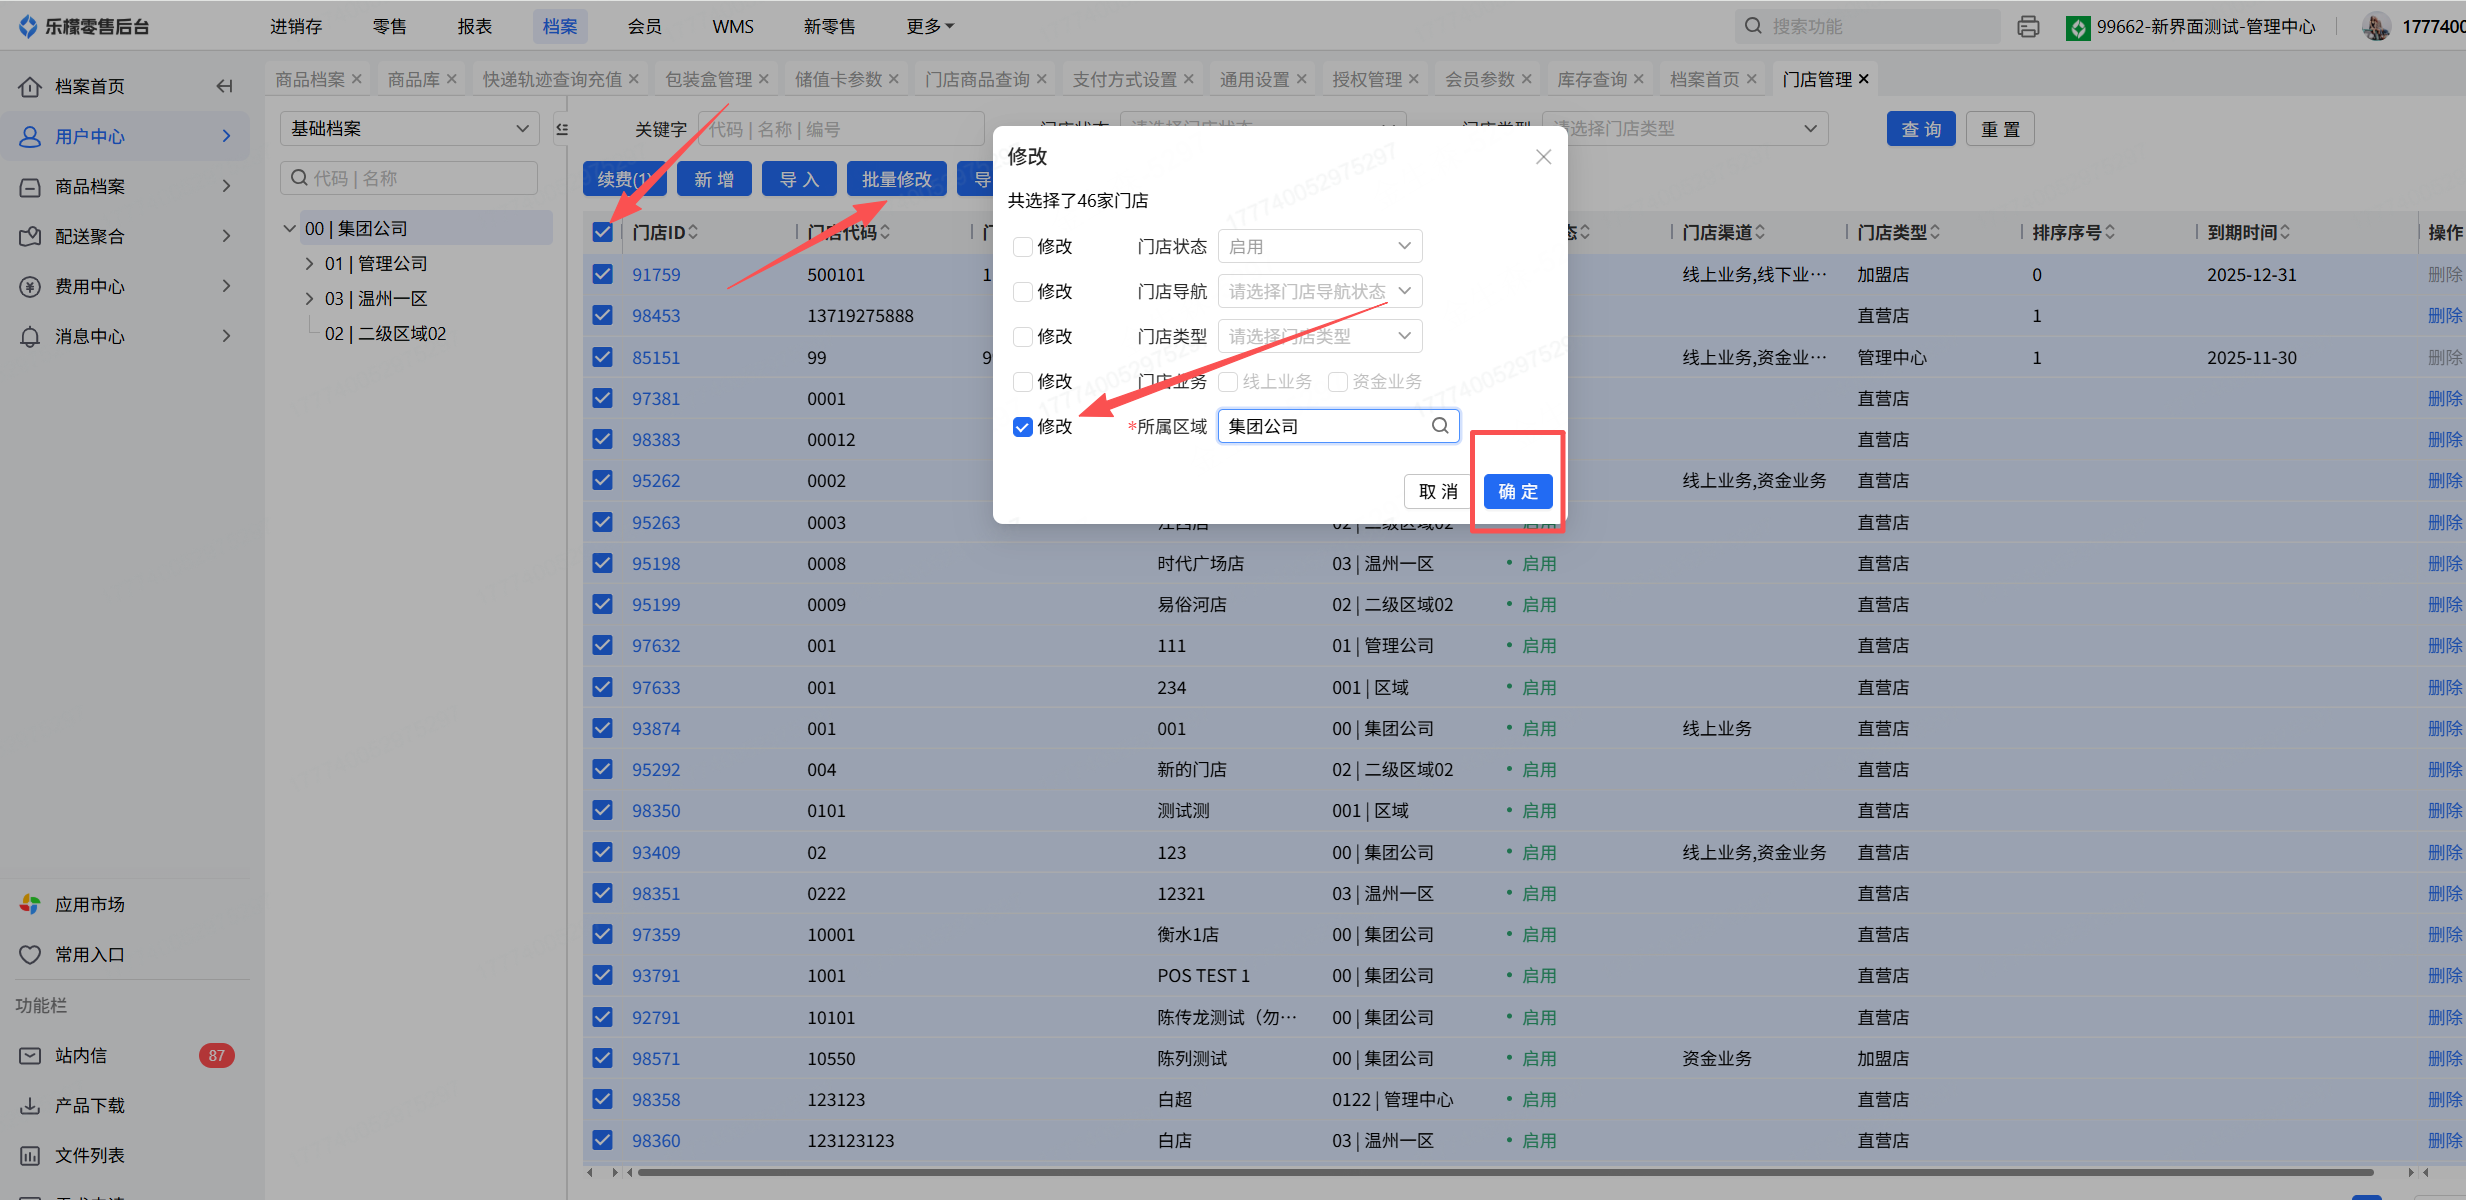
Task: Open the 门店导航 dropdown
Action: 1319,292
